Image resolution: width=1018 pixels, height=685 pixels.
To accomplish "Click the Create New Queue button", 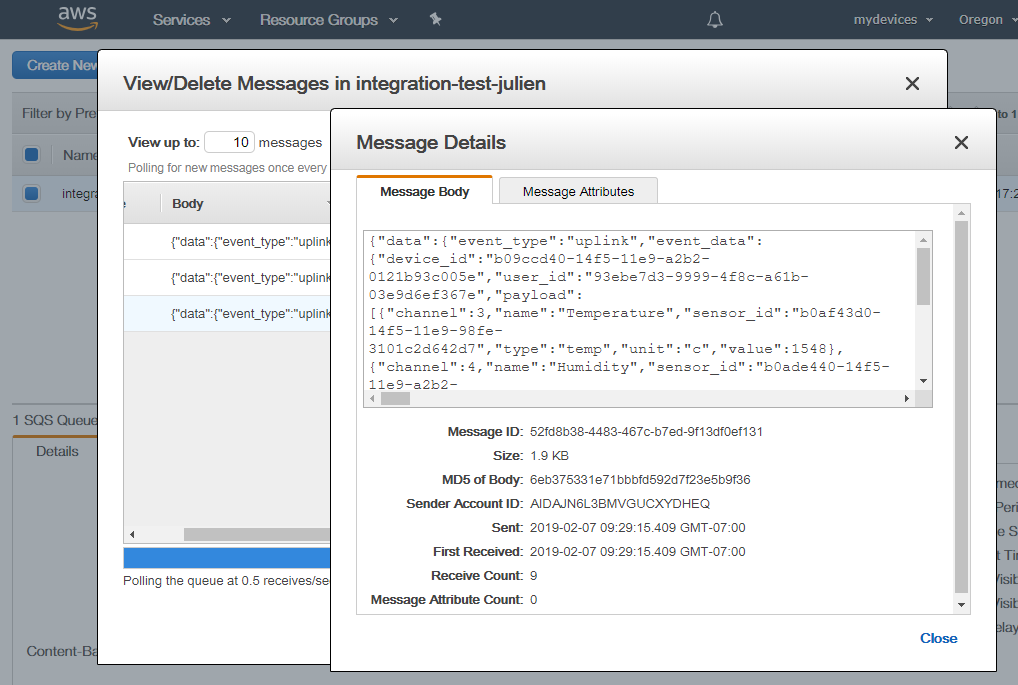I will click(55, 65).
